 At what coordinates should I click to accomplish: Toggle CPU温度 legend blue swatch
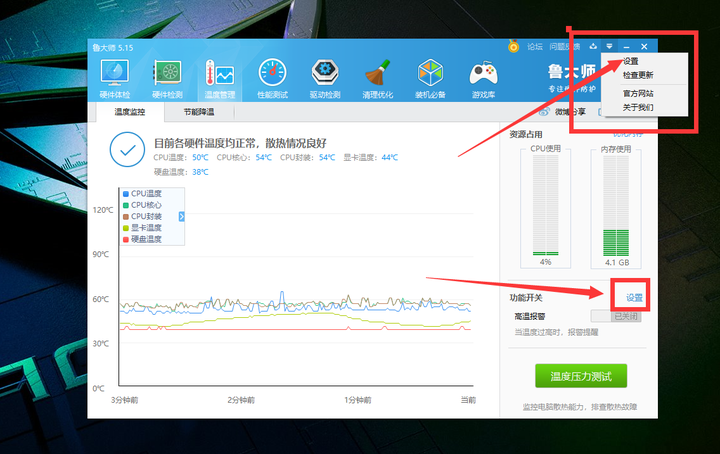pos(126,194)
